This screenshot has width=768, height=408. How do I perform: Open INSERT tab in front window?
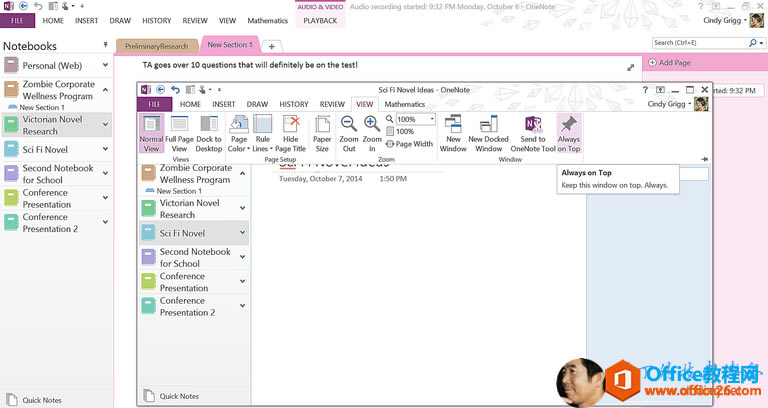(x=223, y=104)
